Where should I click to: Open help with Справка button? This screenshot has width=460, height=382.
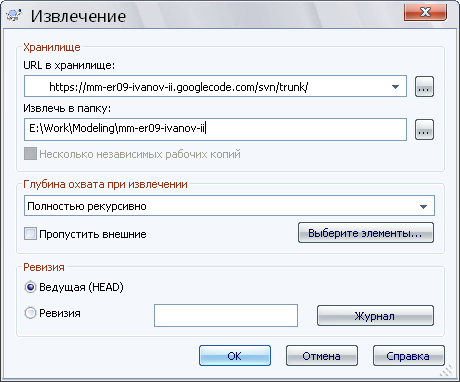(x=409, y=356)
